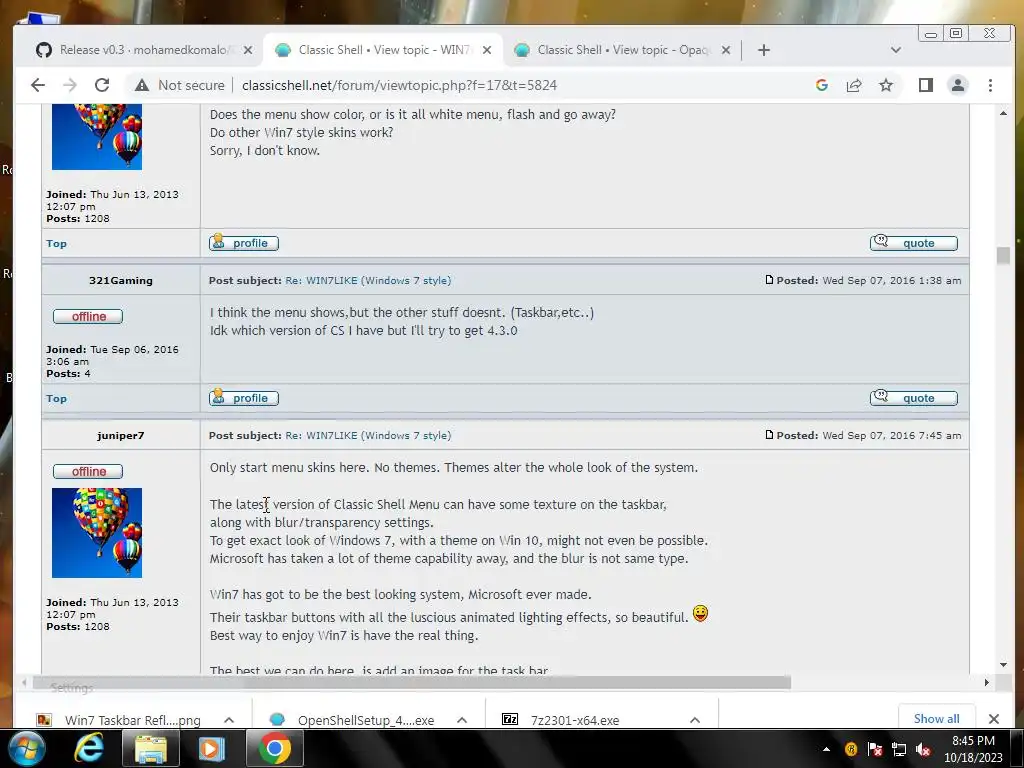1024x768 pixels.
Task: Click the juniper7 username heading
Action: pyautogui.click(x=121, y=435)
